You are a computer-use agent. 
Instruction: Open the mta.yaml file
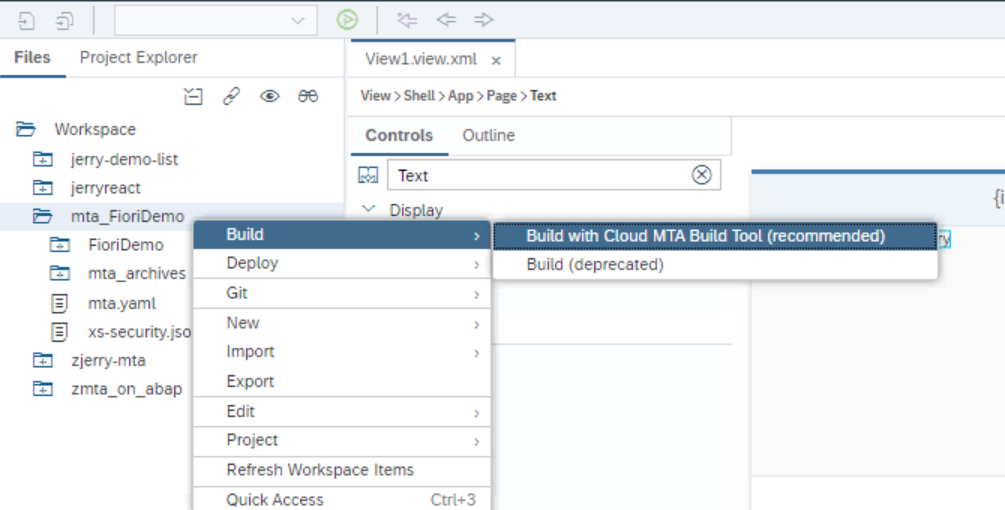tap(121, 303)
